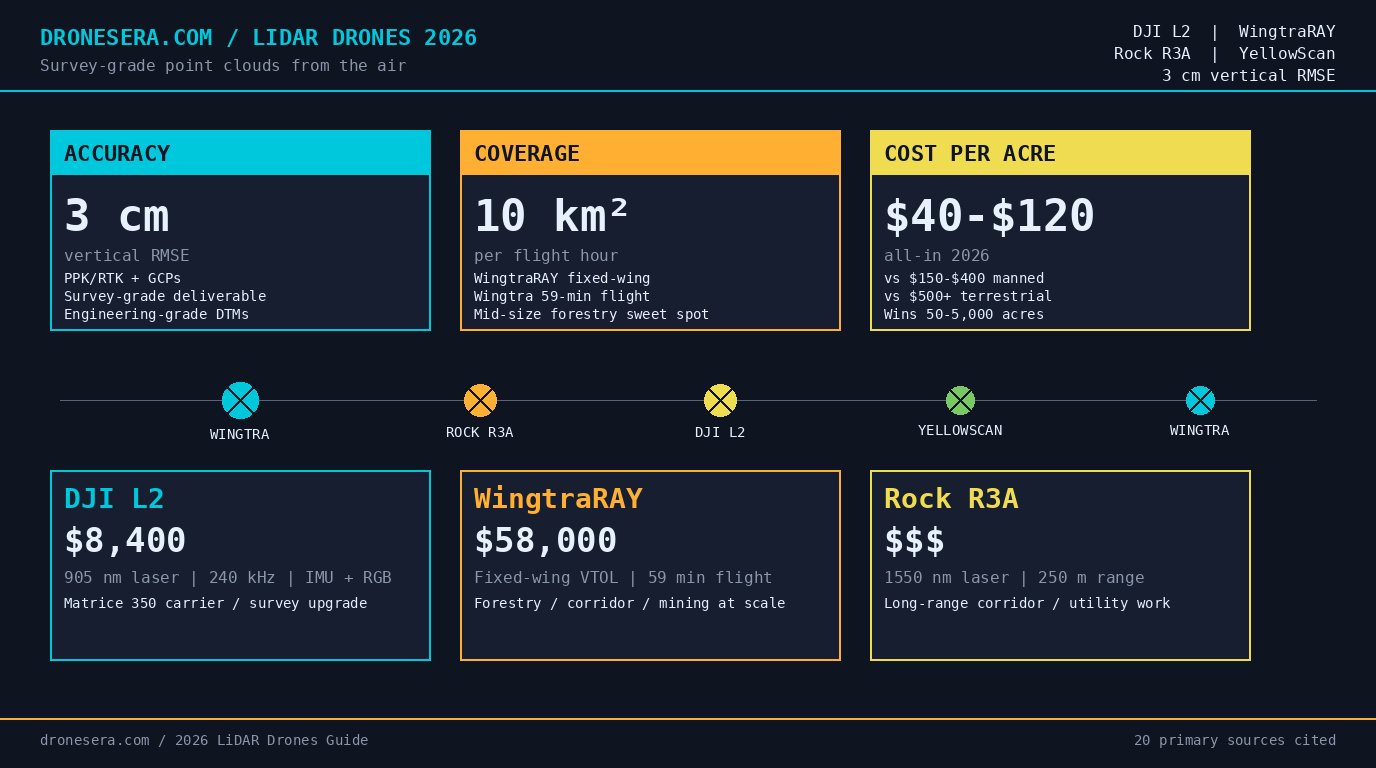Click 'per flight hour' caption
Screen dimensions: 1376x768
(546, 256)
